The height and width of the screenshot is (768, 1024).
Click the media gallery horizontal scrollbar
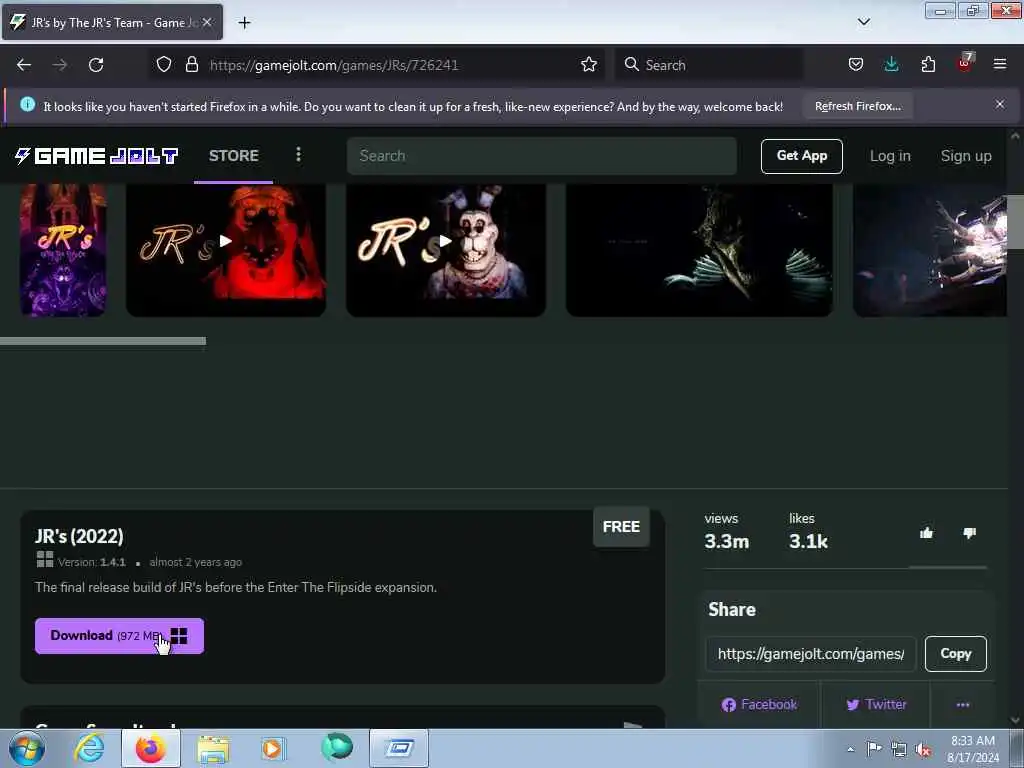tap(103, 341)
